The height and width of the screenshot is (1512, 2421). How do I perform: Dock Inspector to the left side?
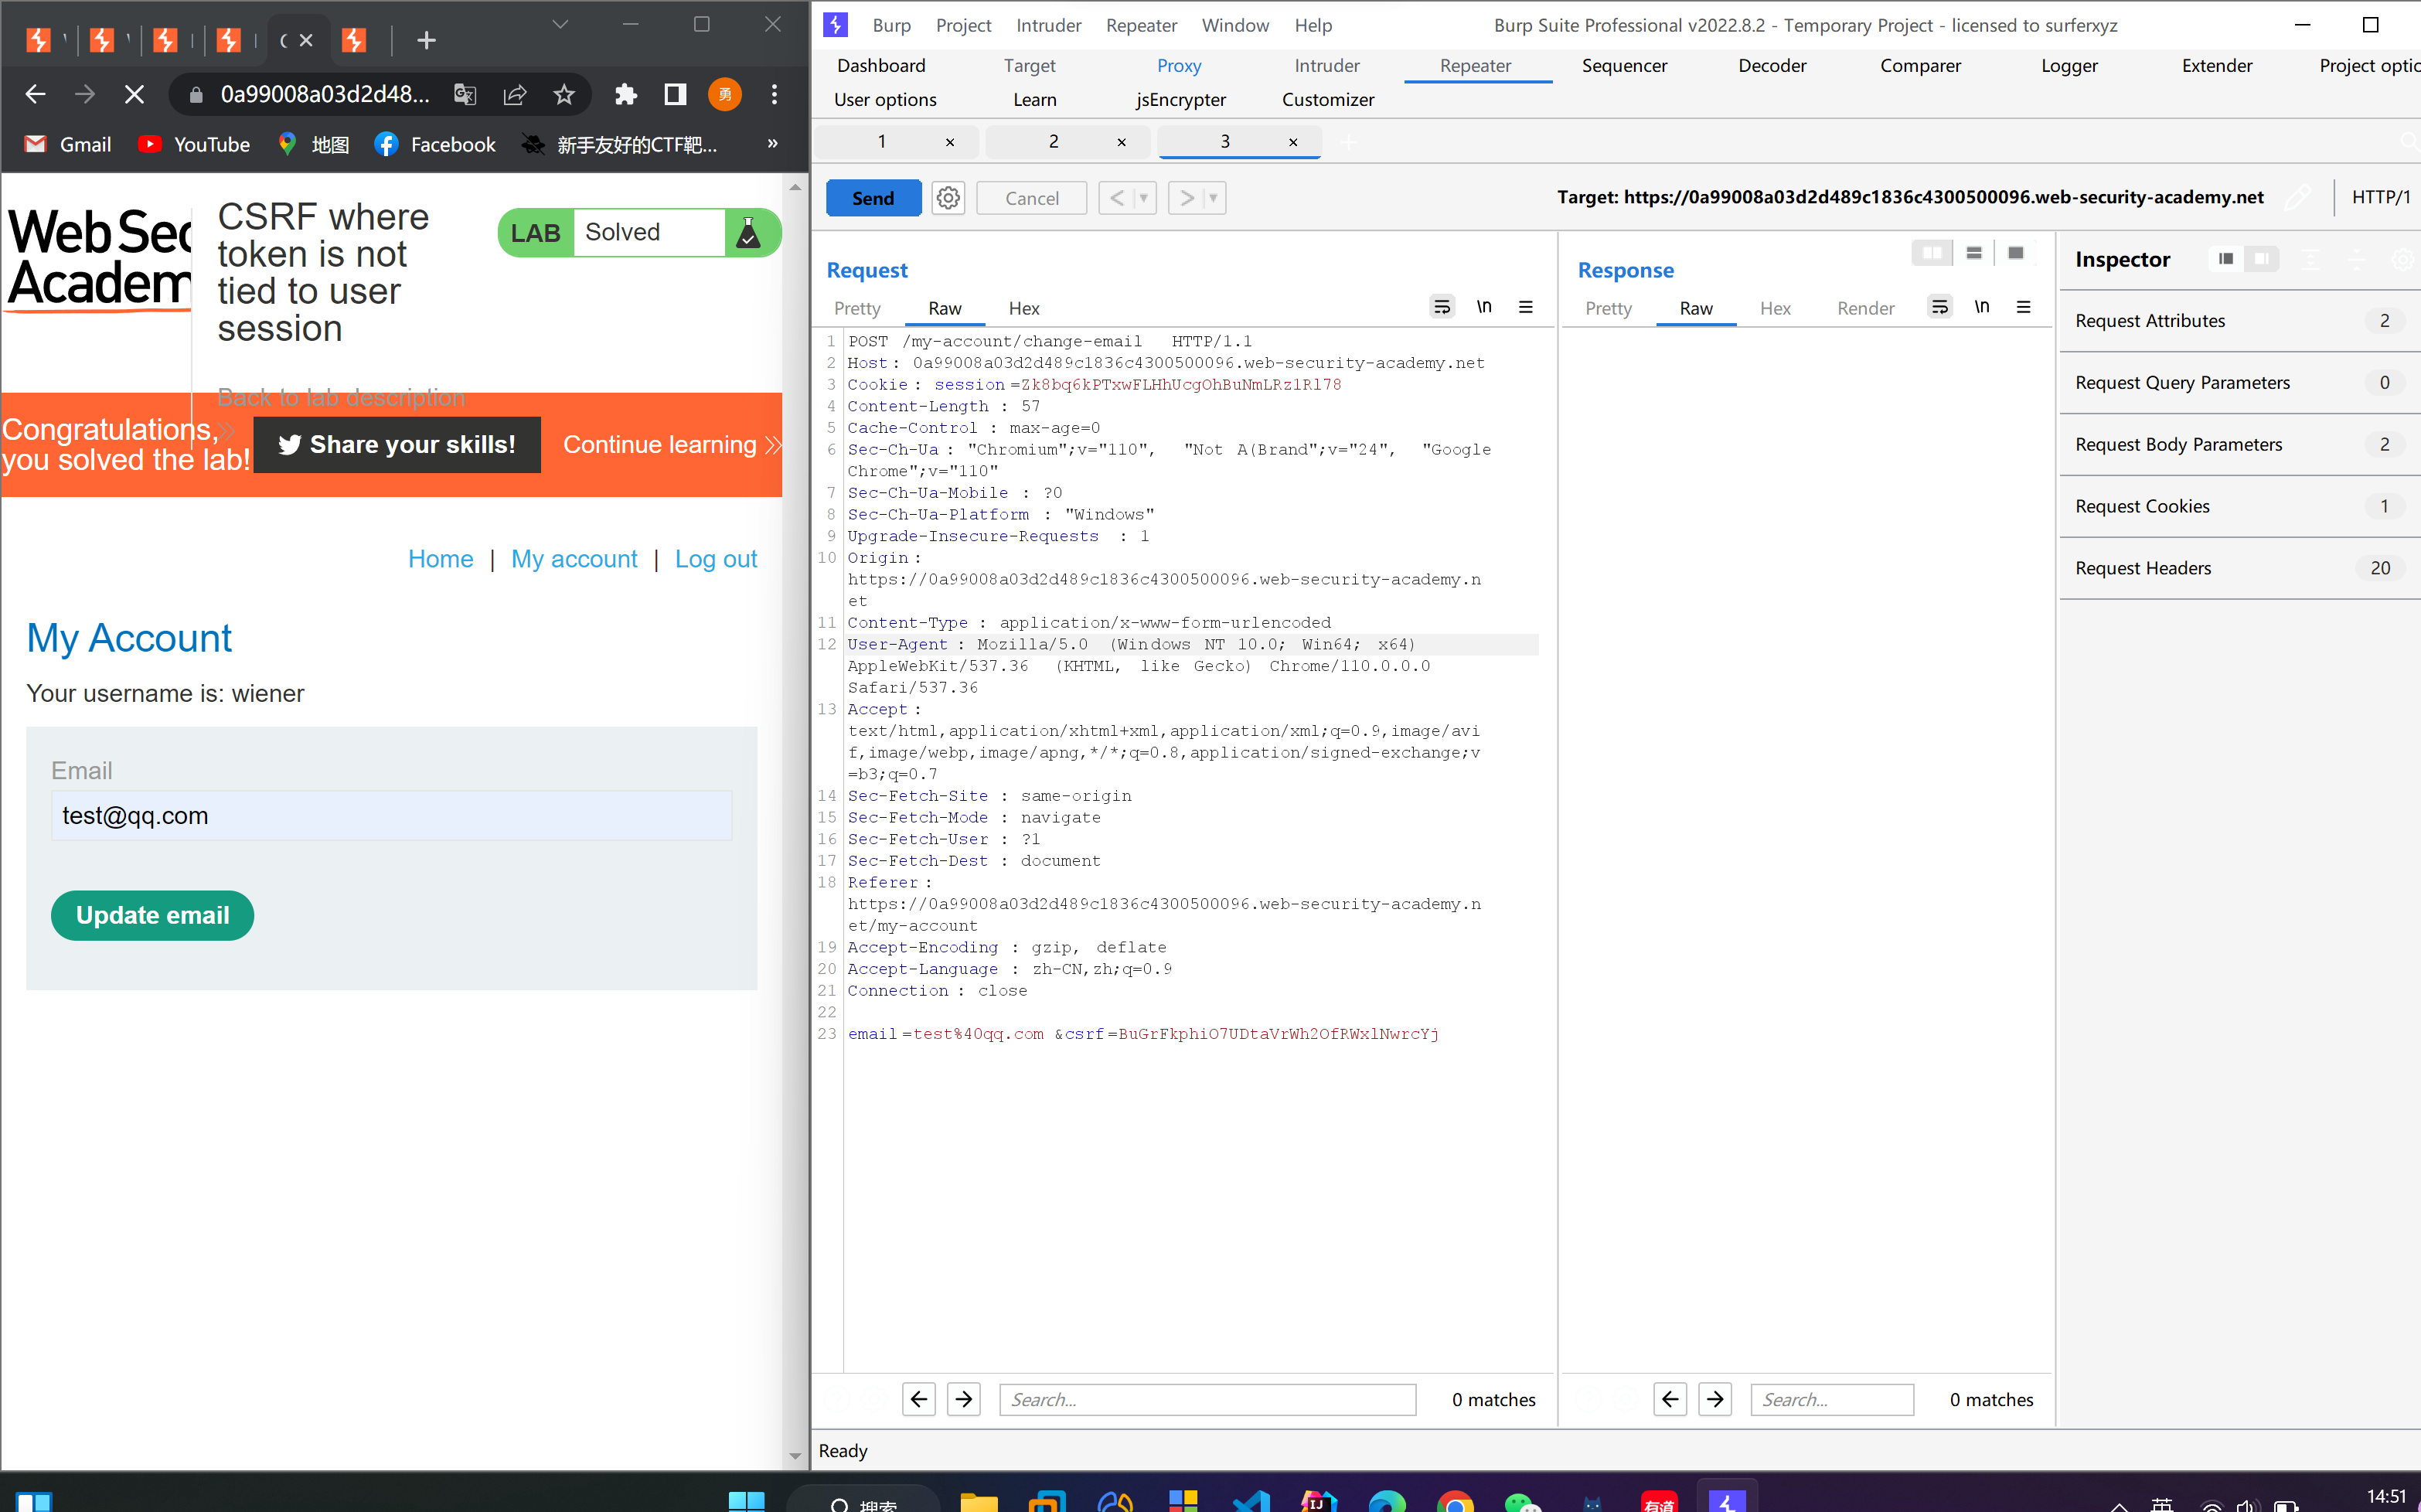pos(2225,259)
